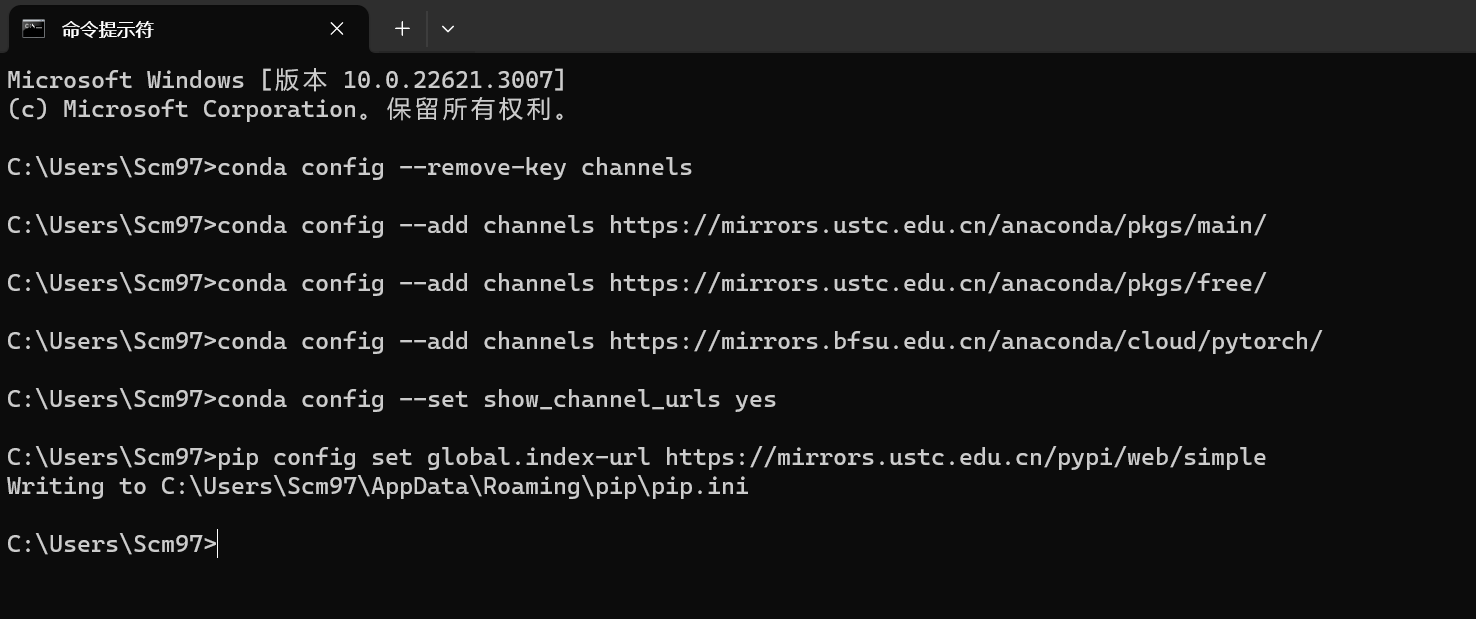
Task: Click the ustc anaconda pkgs/free URL
Action: click(937, 284)
